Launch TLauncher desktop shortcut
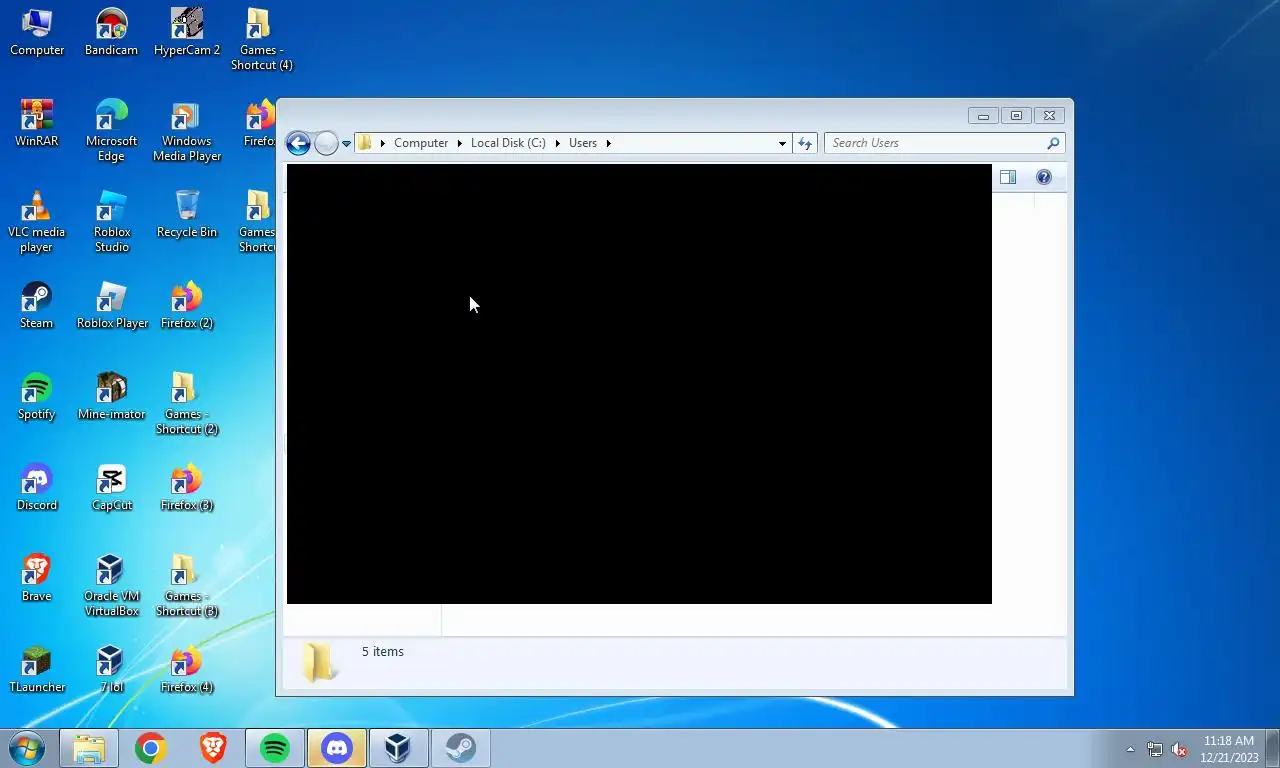Image resolution: width=1280 pixels, height=768 pixels. [x=37, y=669]
